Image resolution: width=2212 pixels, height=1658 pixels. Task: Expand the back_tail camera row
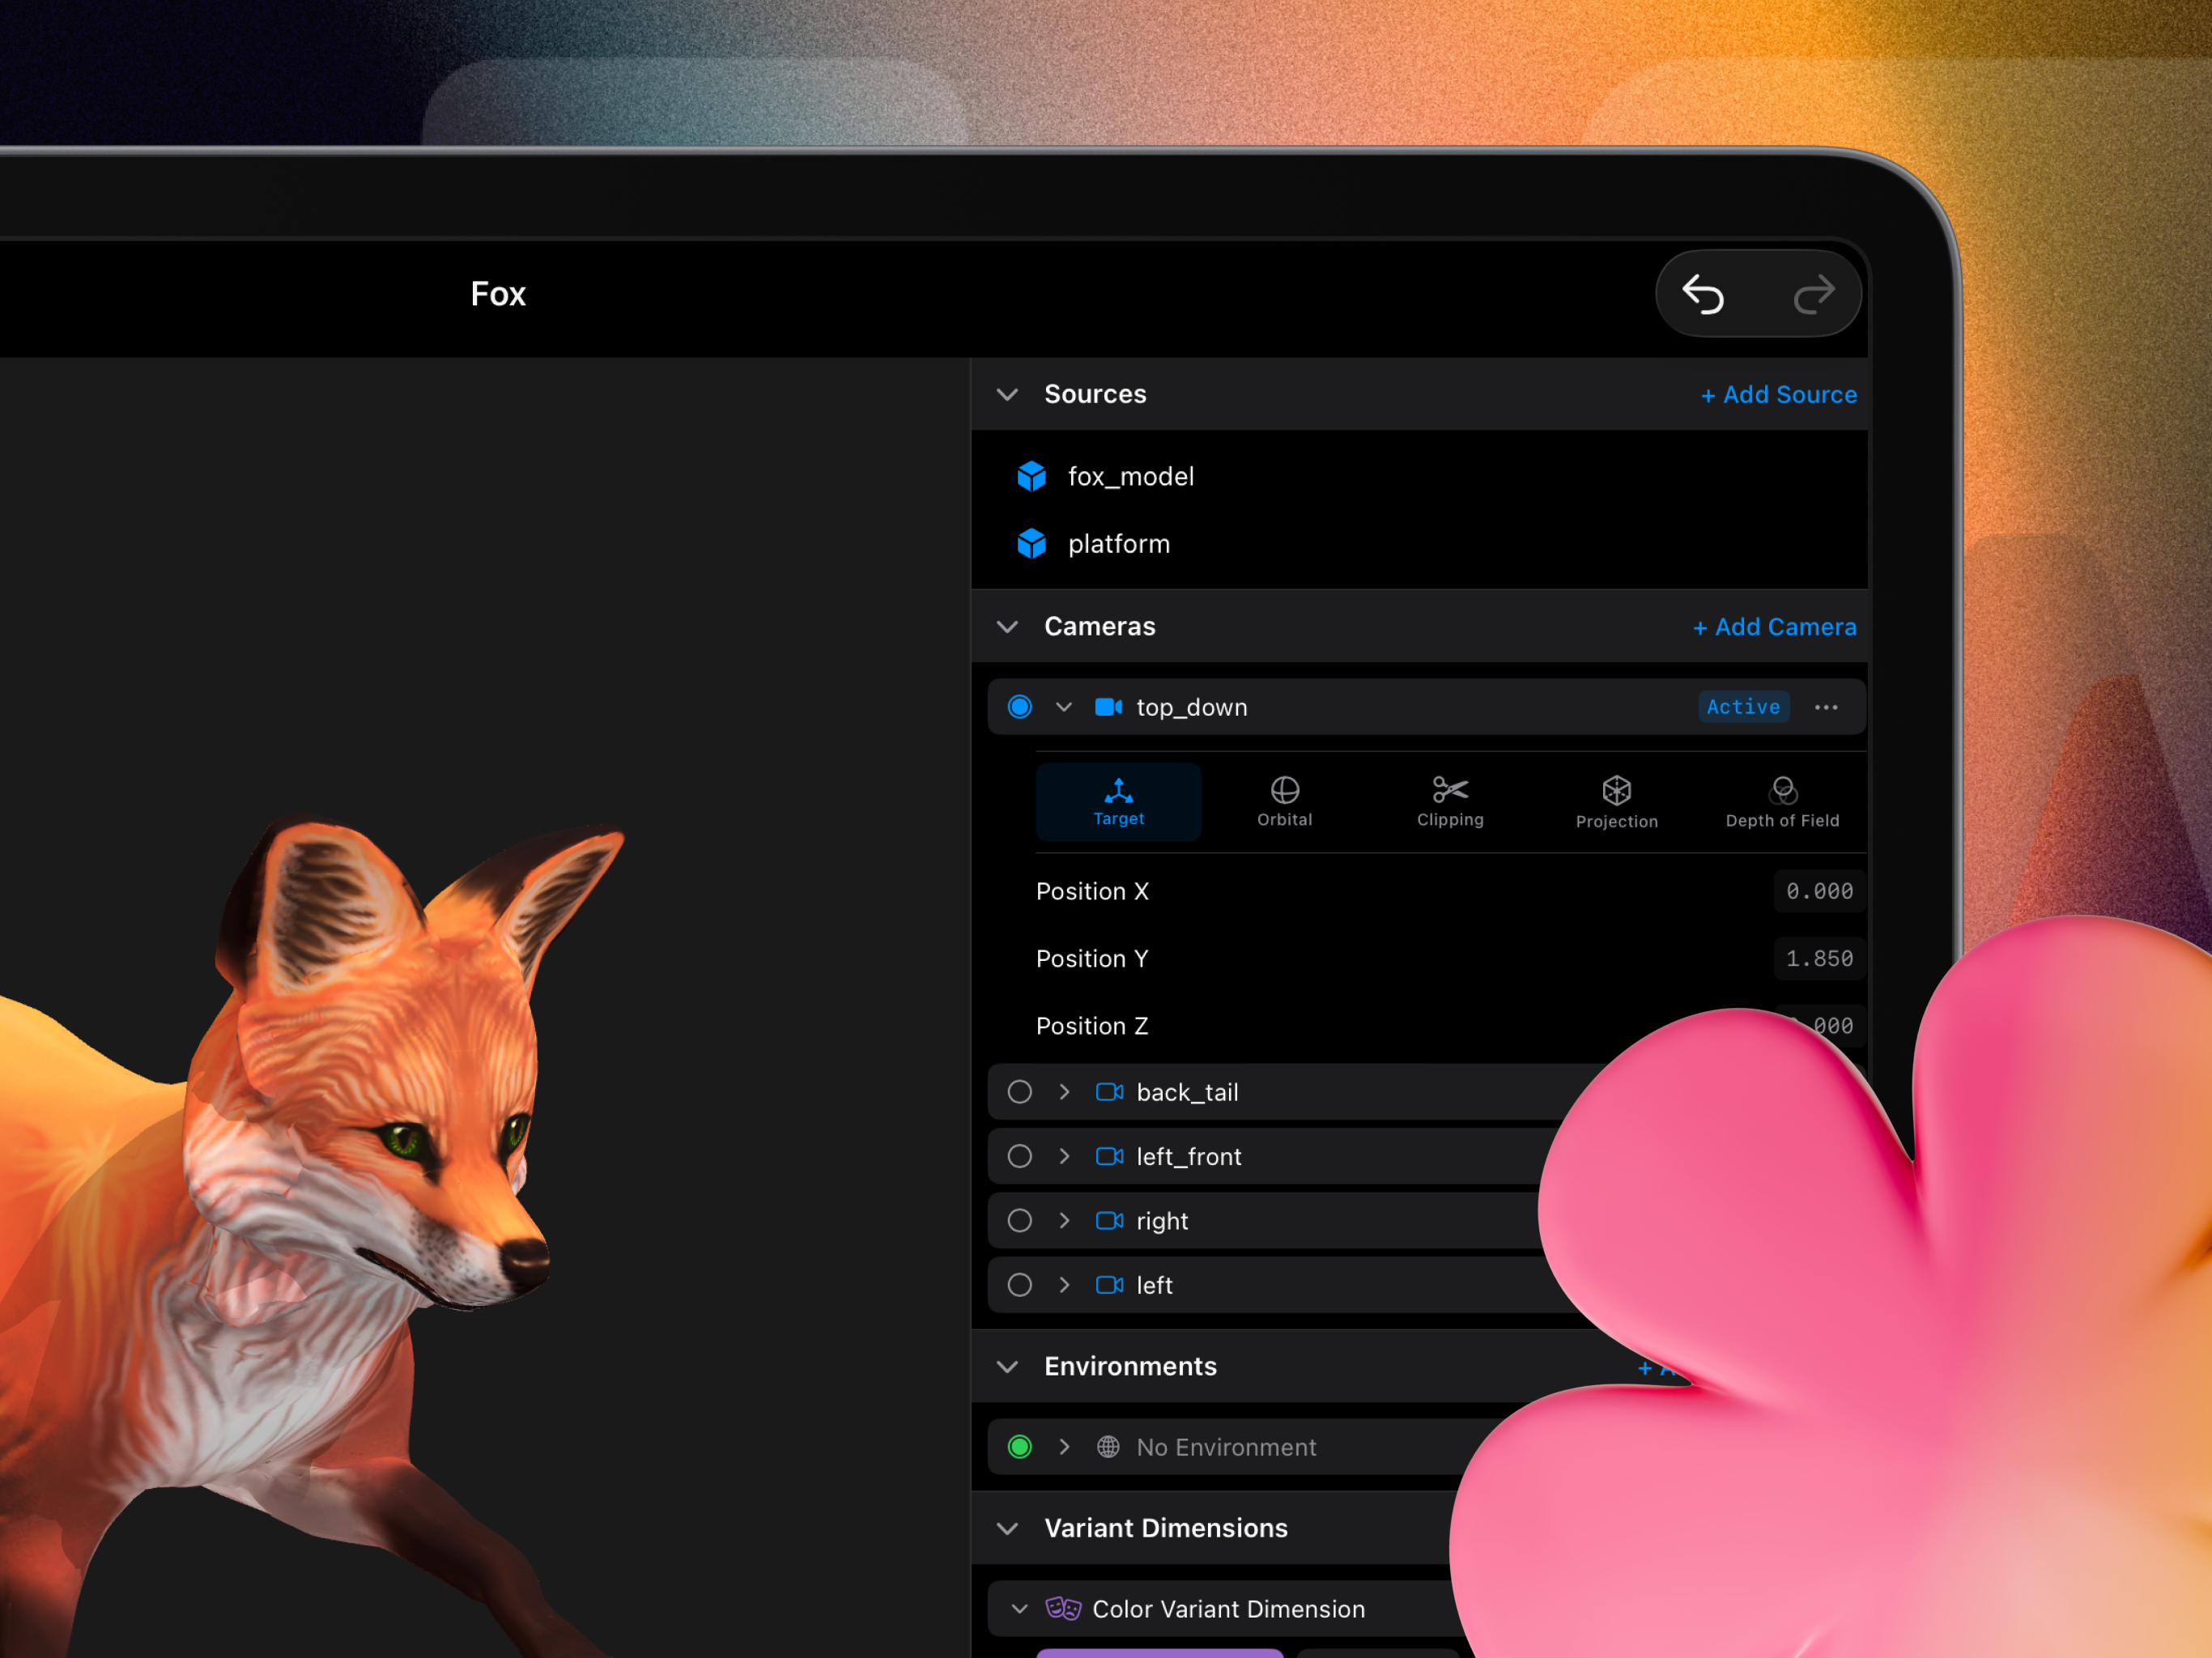pyautogui.click(x=1064, y=1092)
